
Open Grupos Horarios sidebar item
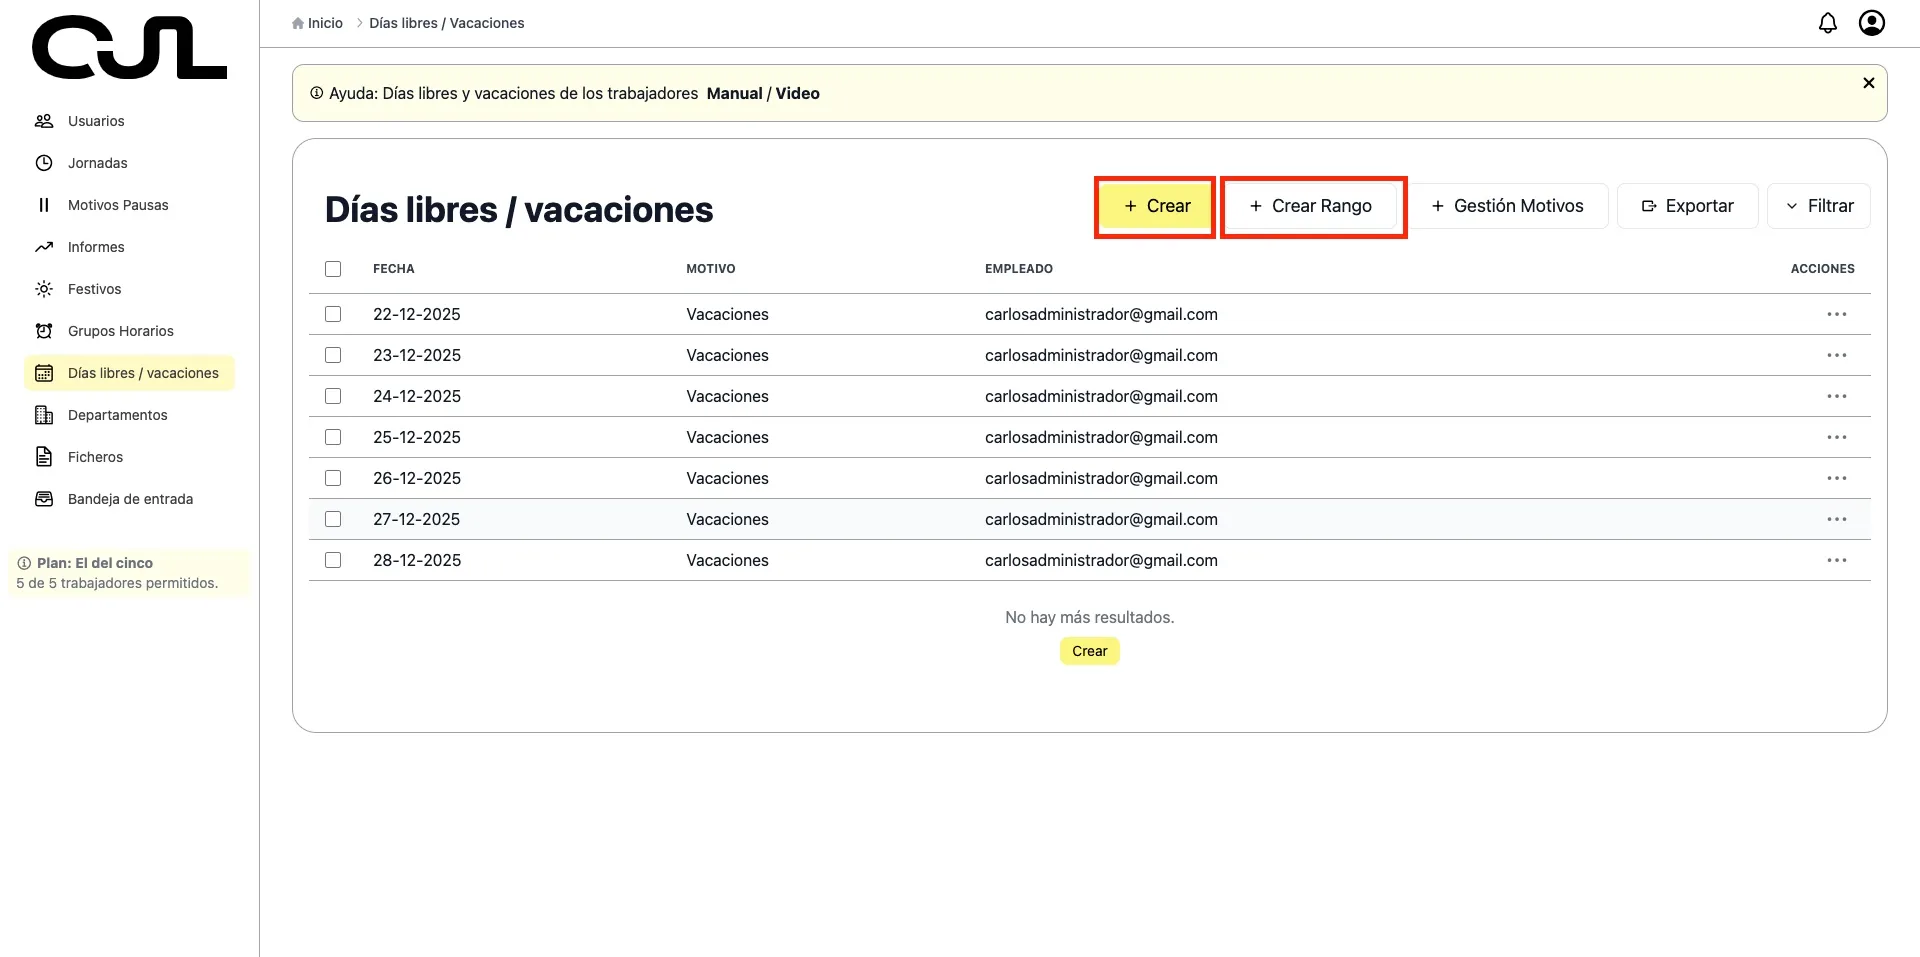click(x=120, y=331)
